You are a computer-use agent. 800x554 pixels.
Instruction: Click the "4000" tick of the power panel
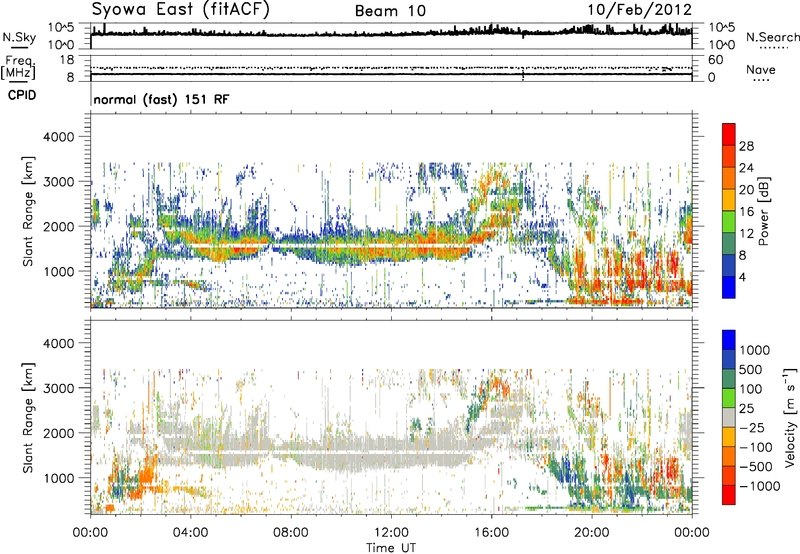[x=58, y=137]
